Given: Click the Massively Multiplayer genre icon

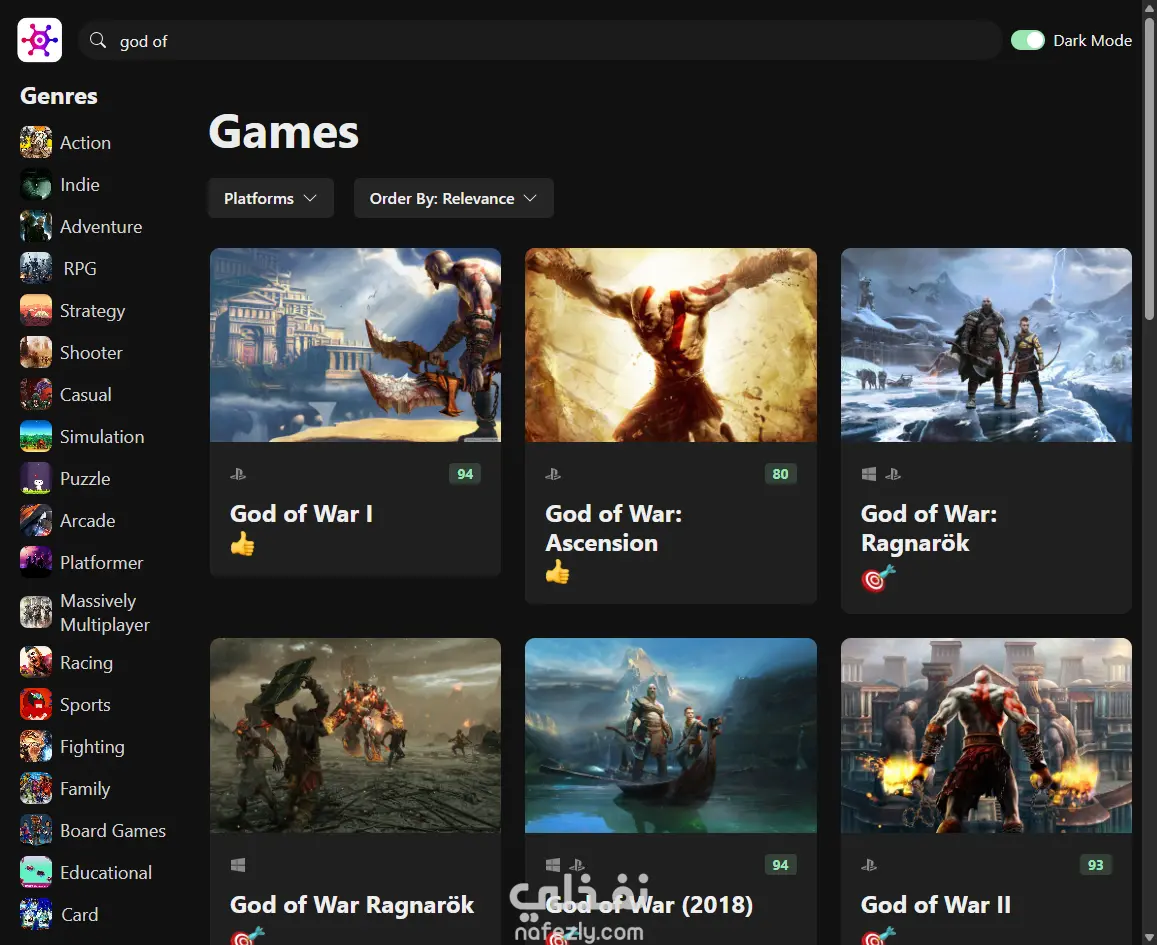Looking at the screenshot, I should pyautogui.click(x=35, y=612).
